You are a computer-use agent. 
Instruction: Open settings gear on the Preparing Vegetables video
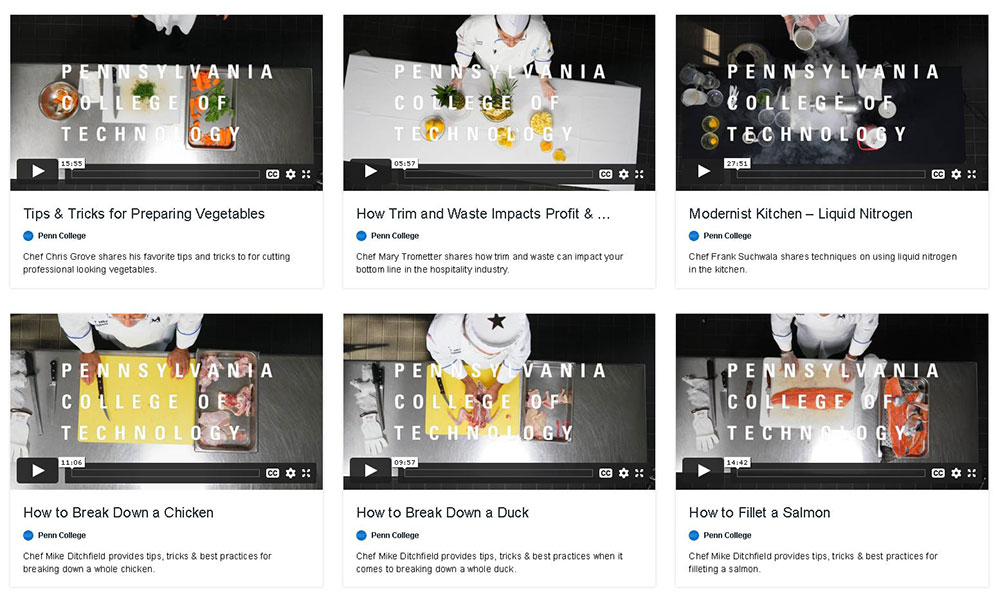[291, 174]
